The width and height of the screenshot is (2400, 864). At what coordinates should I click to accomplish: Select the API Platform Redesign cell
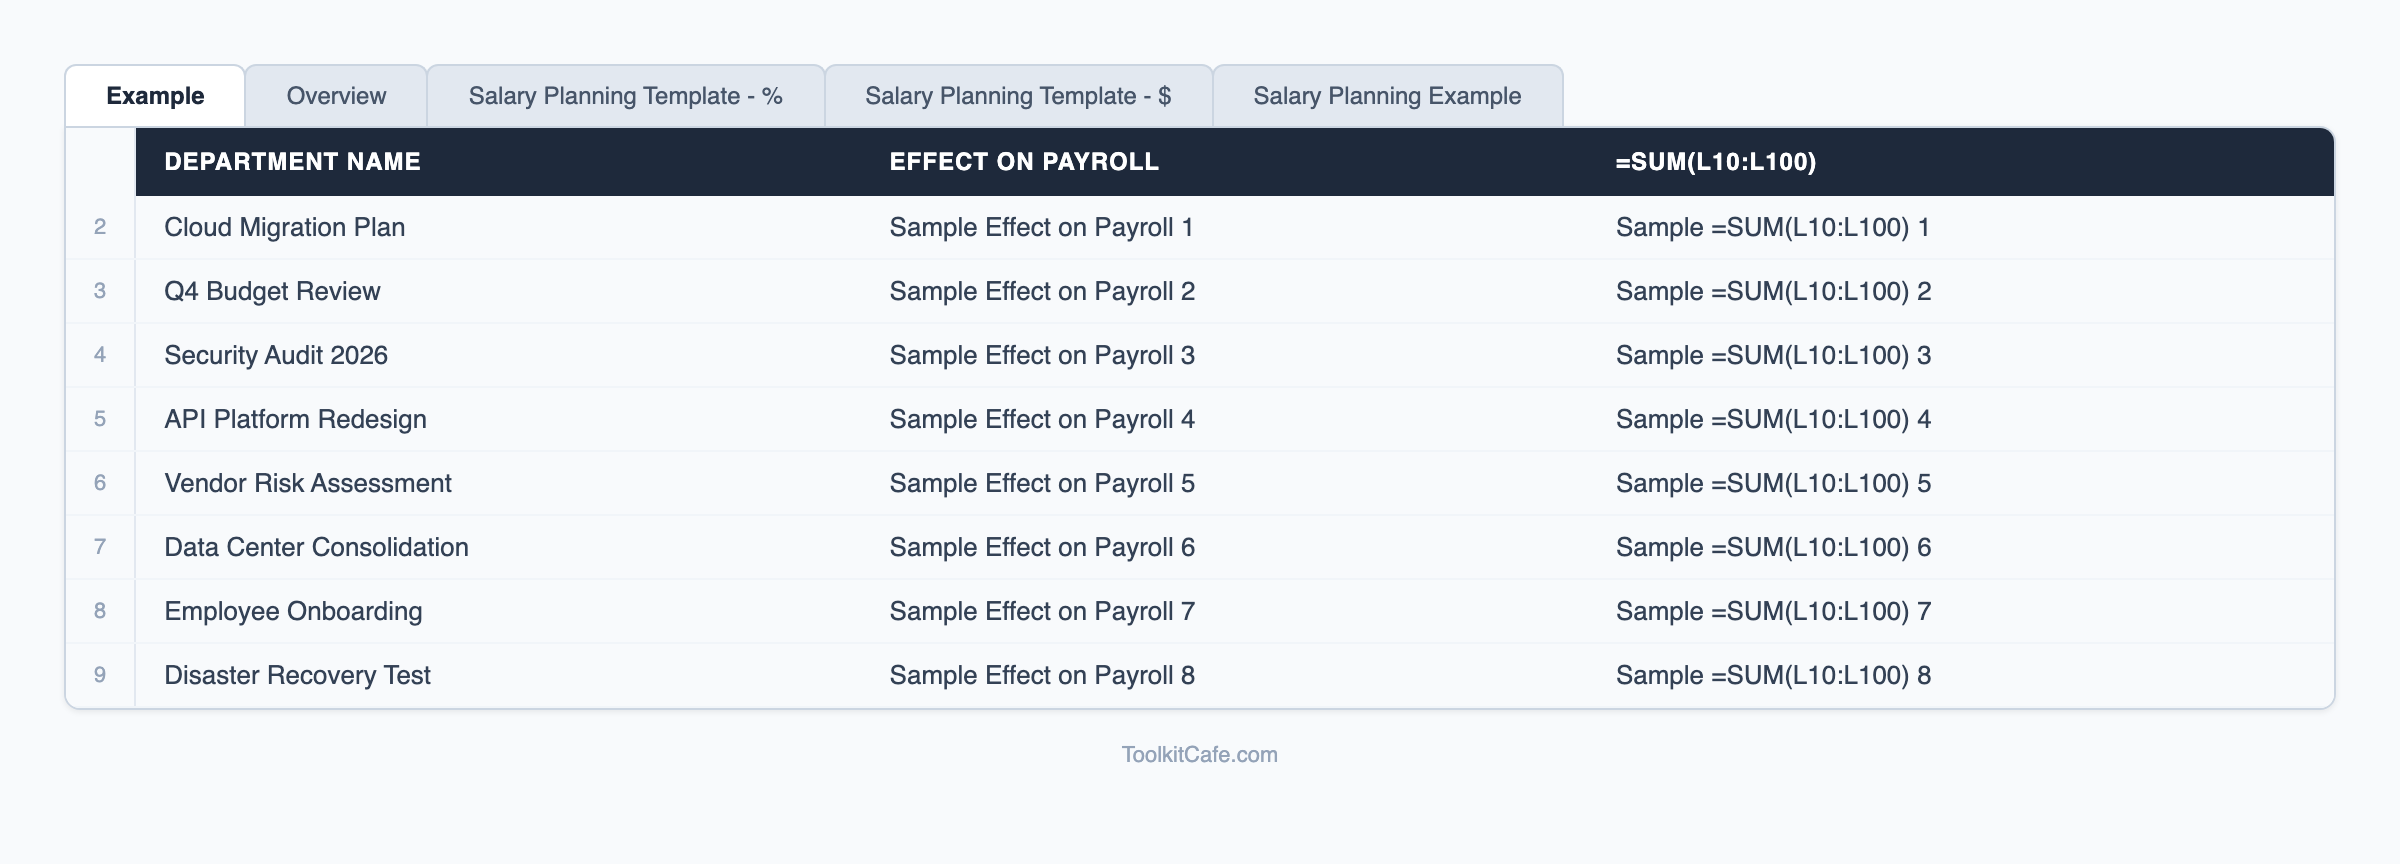(295, 419)
